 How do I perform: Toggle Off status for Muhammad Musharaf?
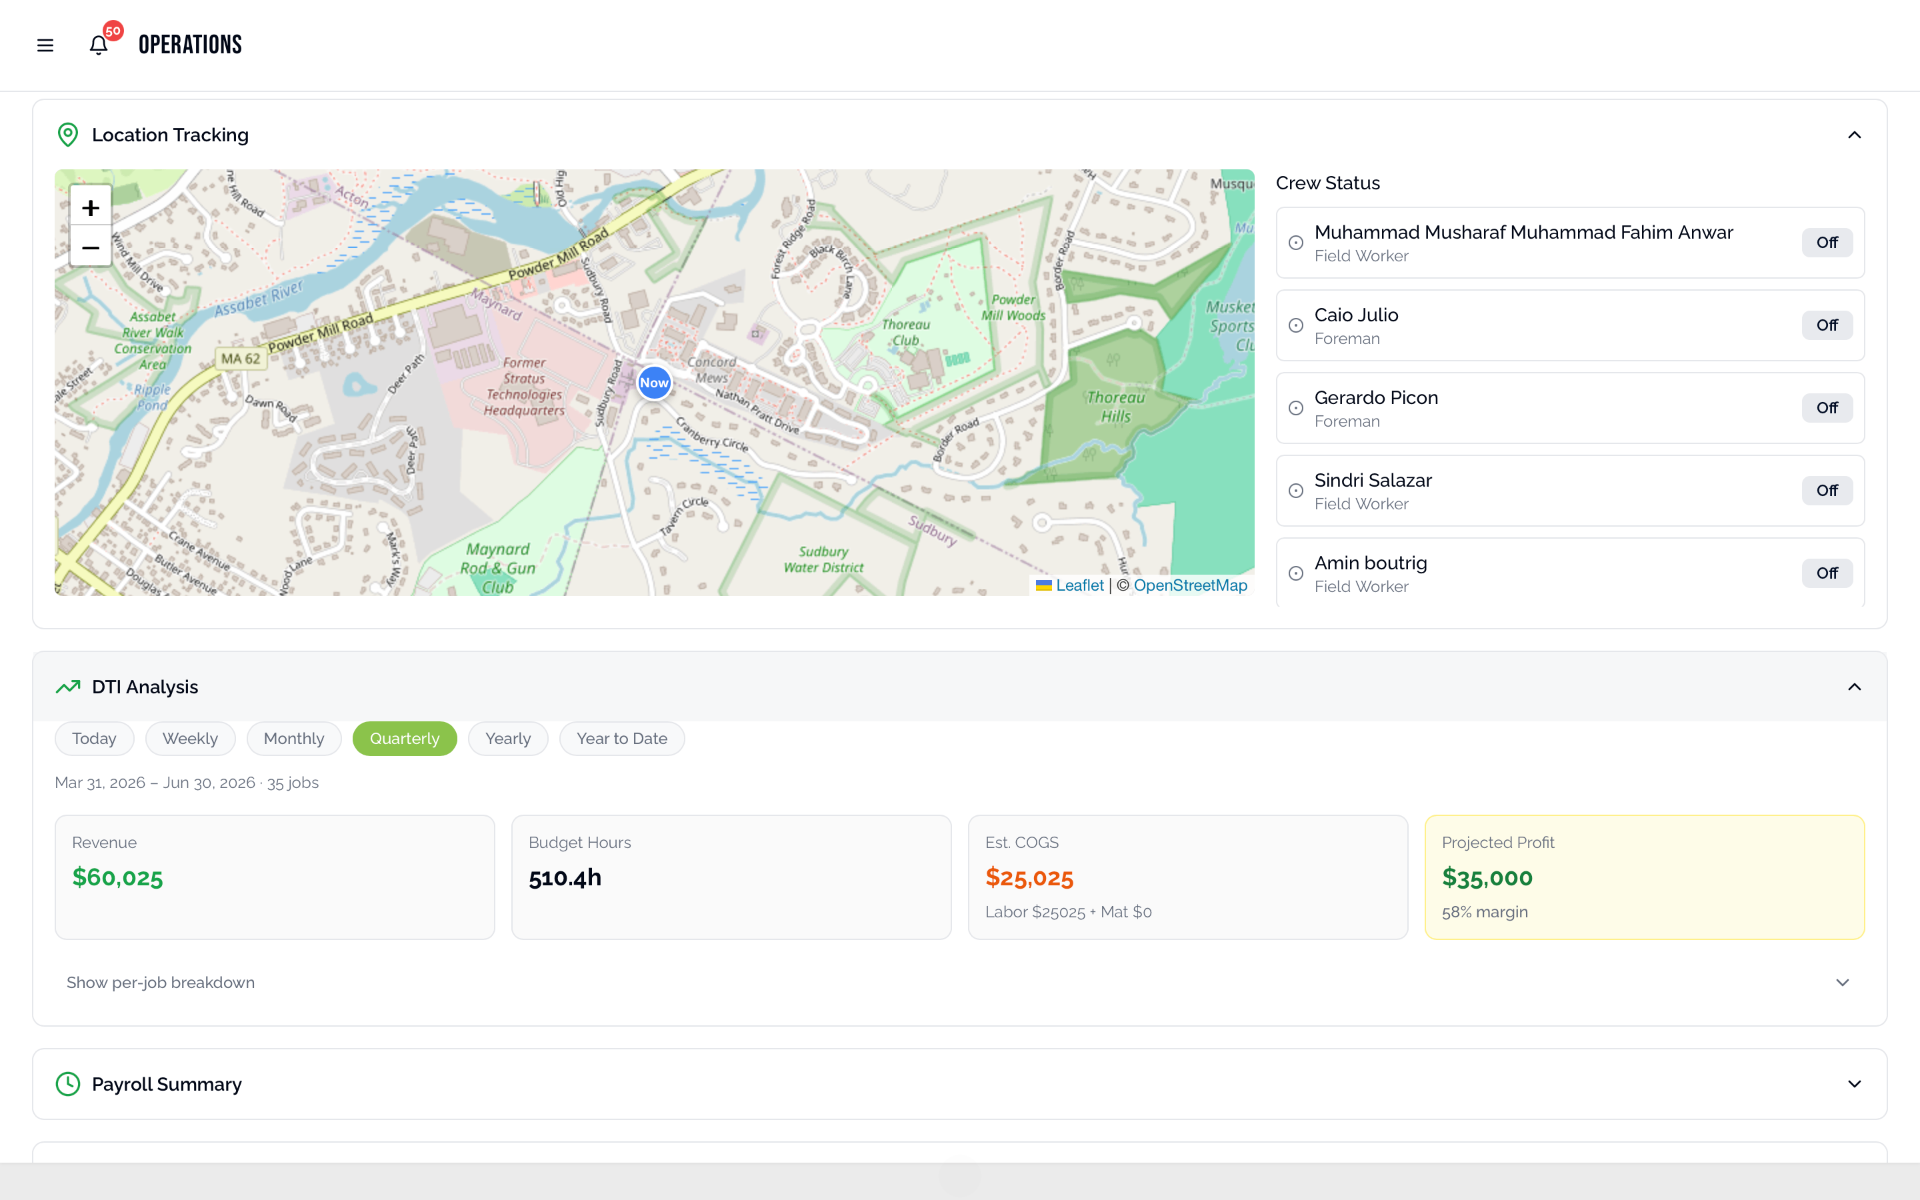tap(1827, 243)
